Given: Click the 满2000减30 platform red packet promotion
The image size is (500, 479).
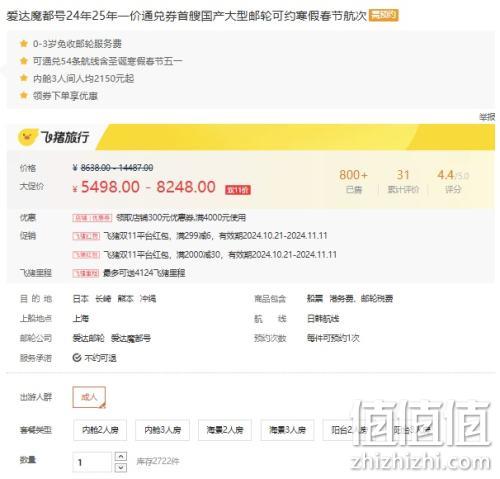Looking at the screenshot, I should (220, 255).
